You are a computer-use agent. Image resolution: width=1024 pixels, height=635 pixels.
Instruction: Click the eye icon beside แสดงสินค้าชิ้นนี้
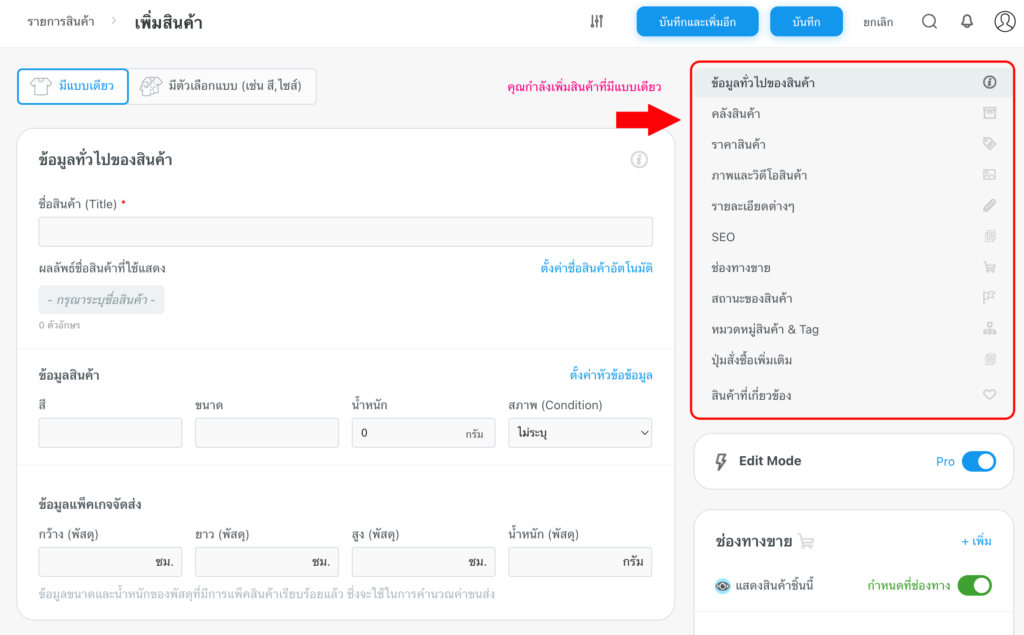click(x=722, y=586)
